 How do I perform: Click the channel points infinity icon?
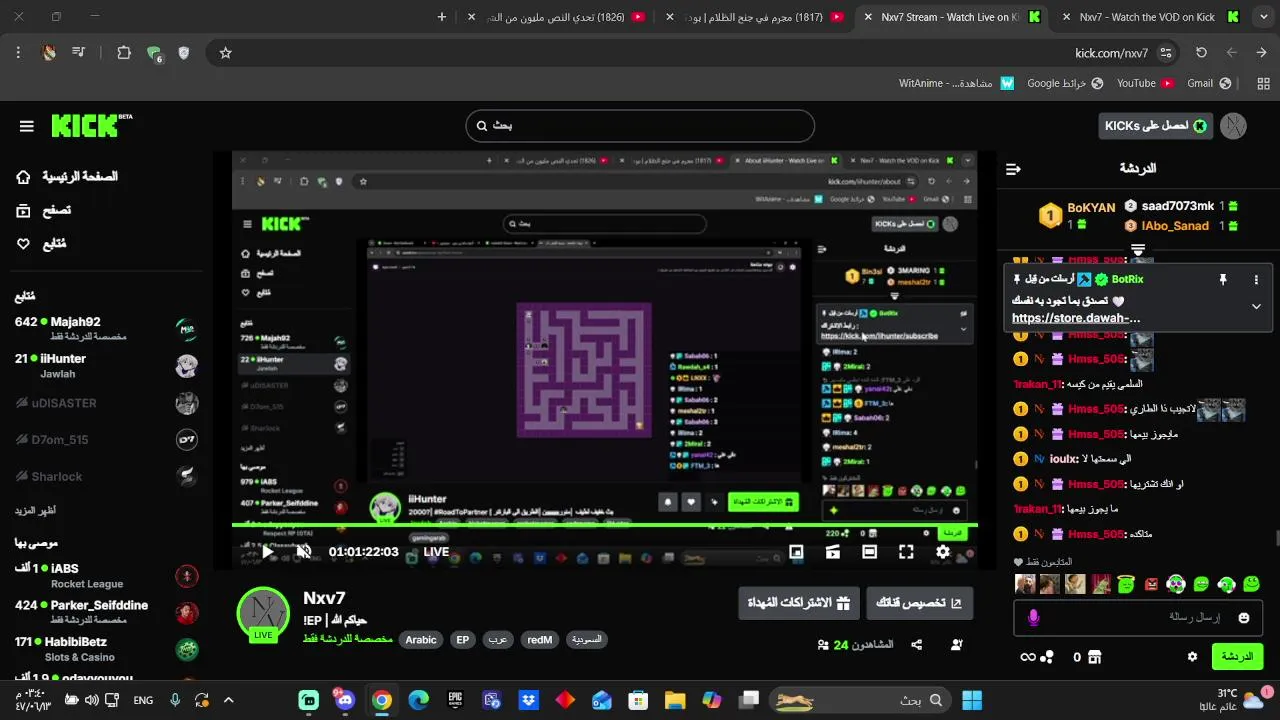click(1028, 657)
